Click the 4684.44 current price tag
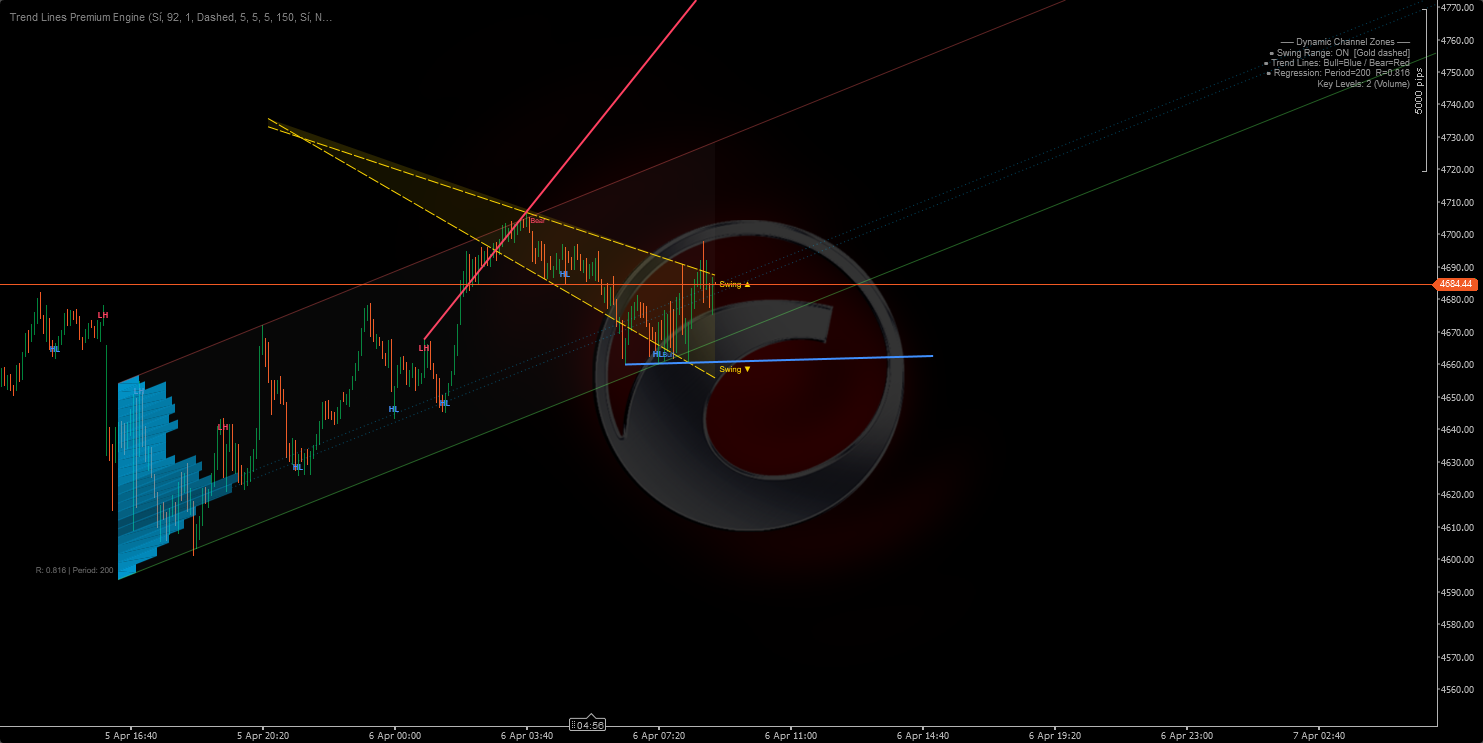The width and height of the screenshot is (1483, 743). (x=1458, y=285)
